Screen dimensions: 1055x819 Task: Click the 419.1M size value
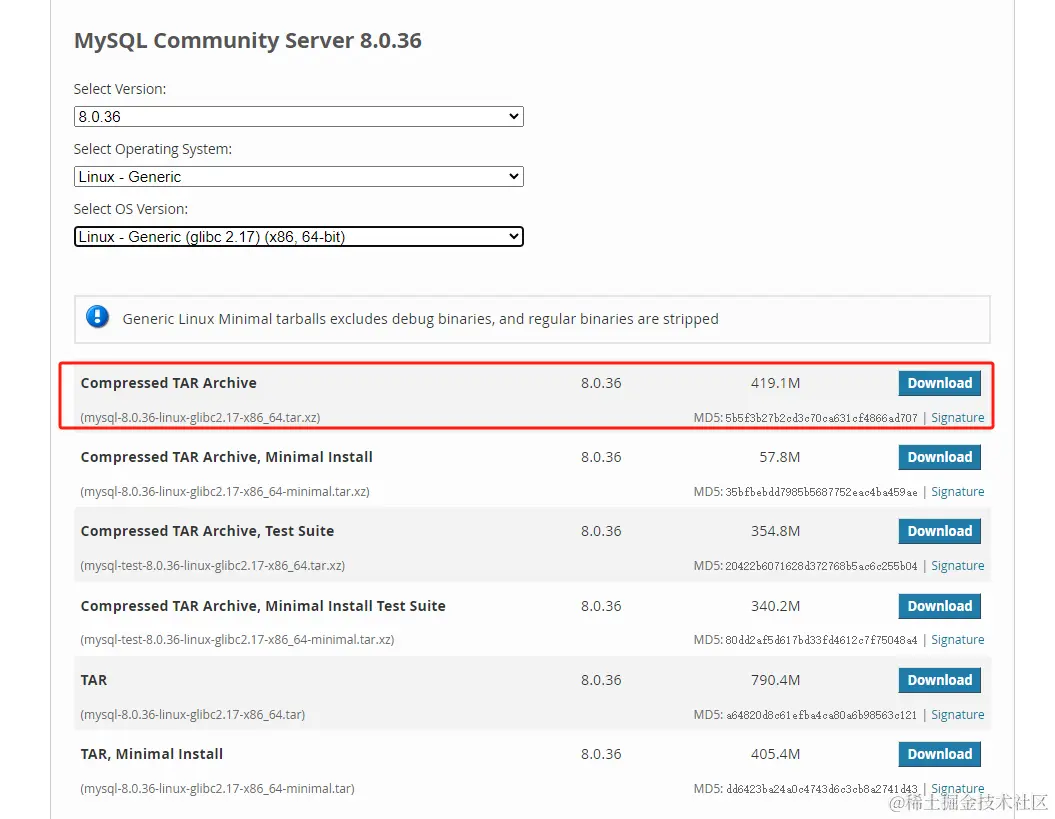pos(775,383)
